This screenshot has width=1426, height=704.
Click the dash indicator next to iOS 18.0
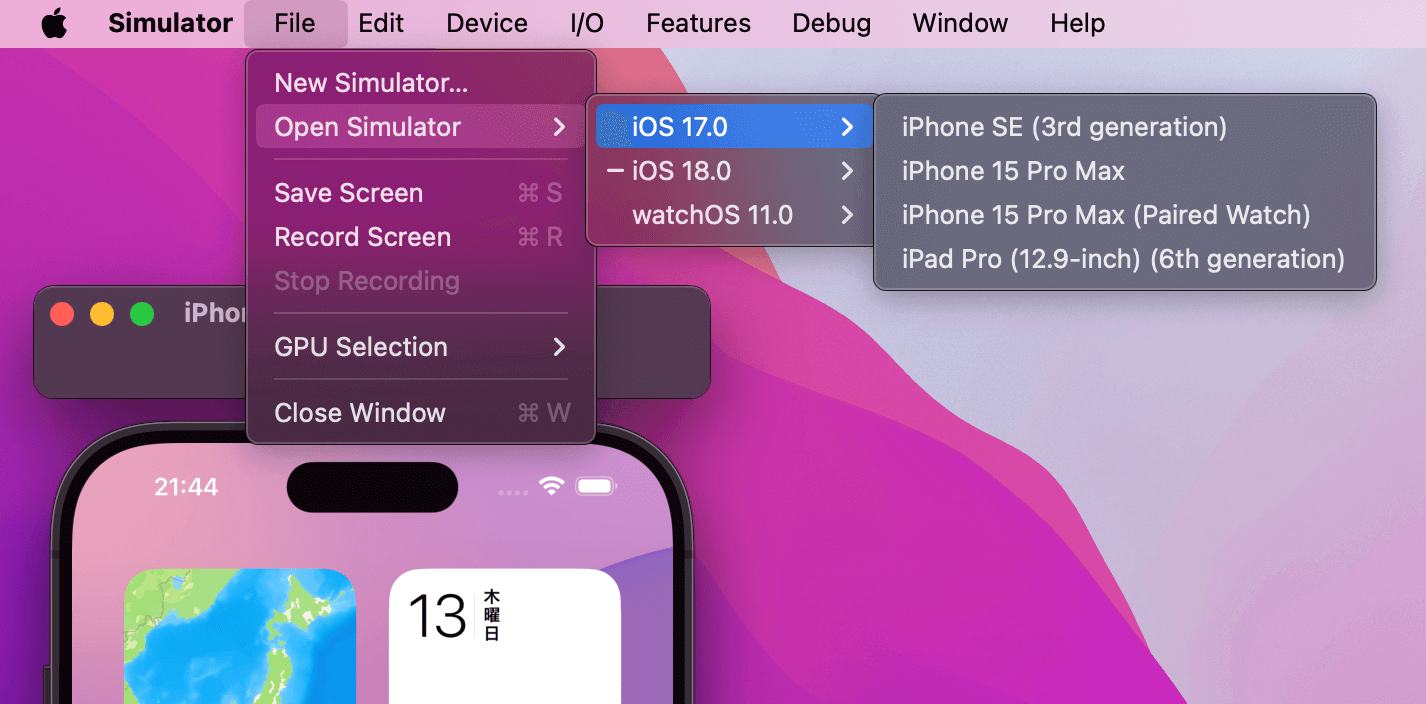pyautogui.click(x=615, y=171)
